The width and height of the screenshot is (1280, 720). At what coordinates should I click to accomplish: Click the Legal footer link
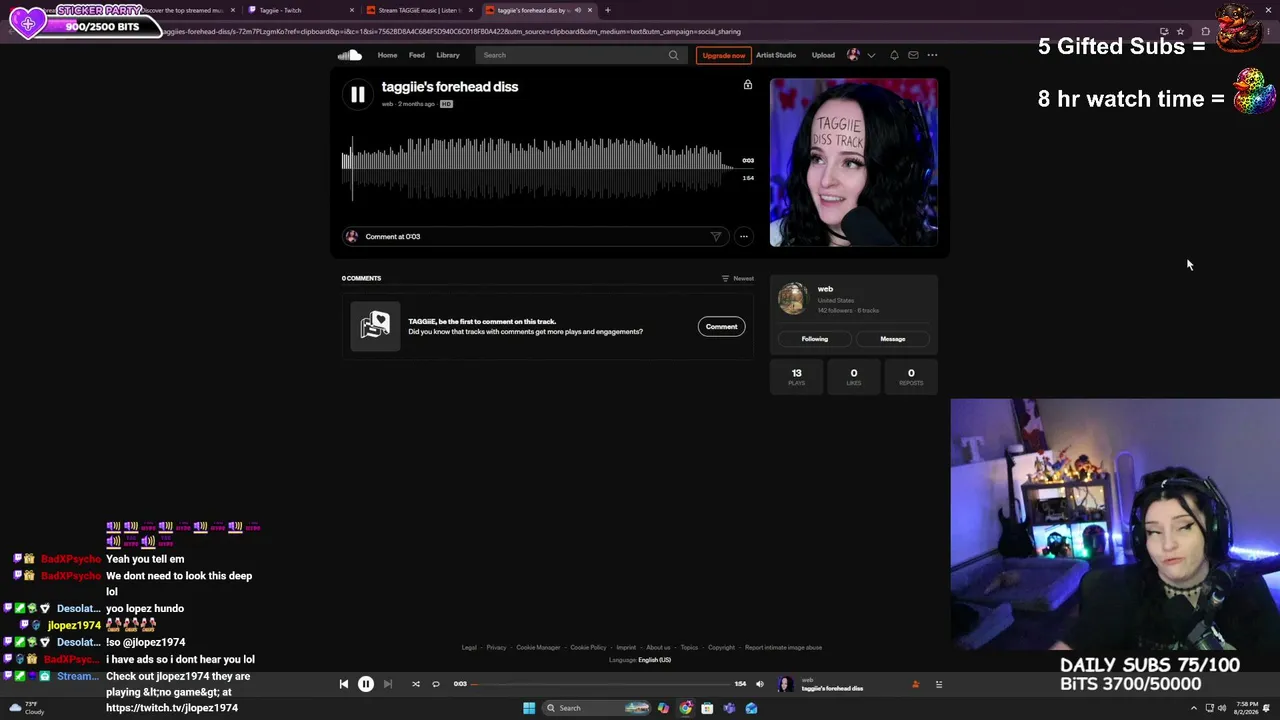tap(469, 647)
